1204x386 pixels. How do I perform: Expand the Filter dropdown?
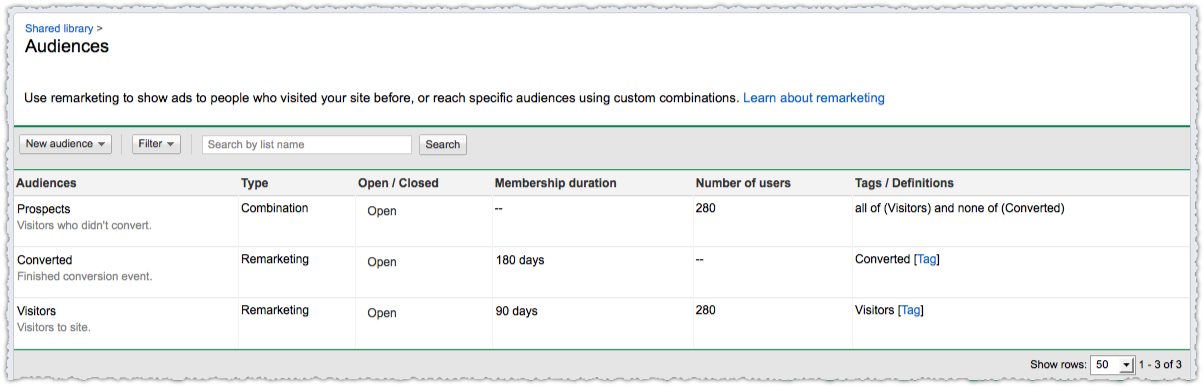tap(157, 144)
